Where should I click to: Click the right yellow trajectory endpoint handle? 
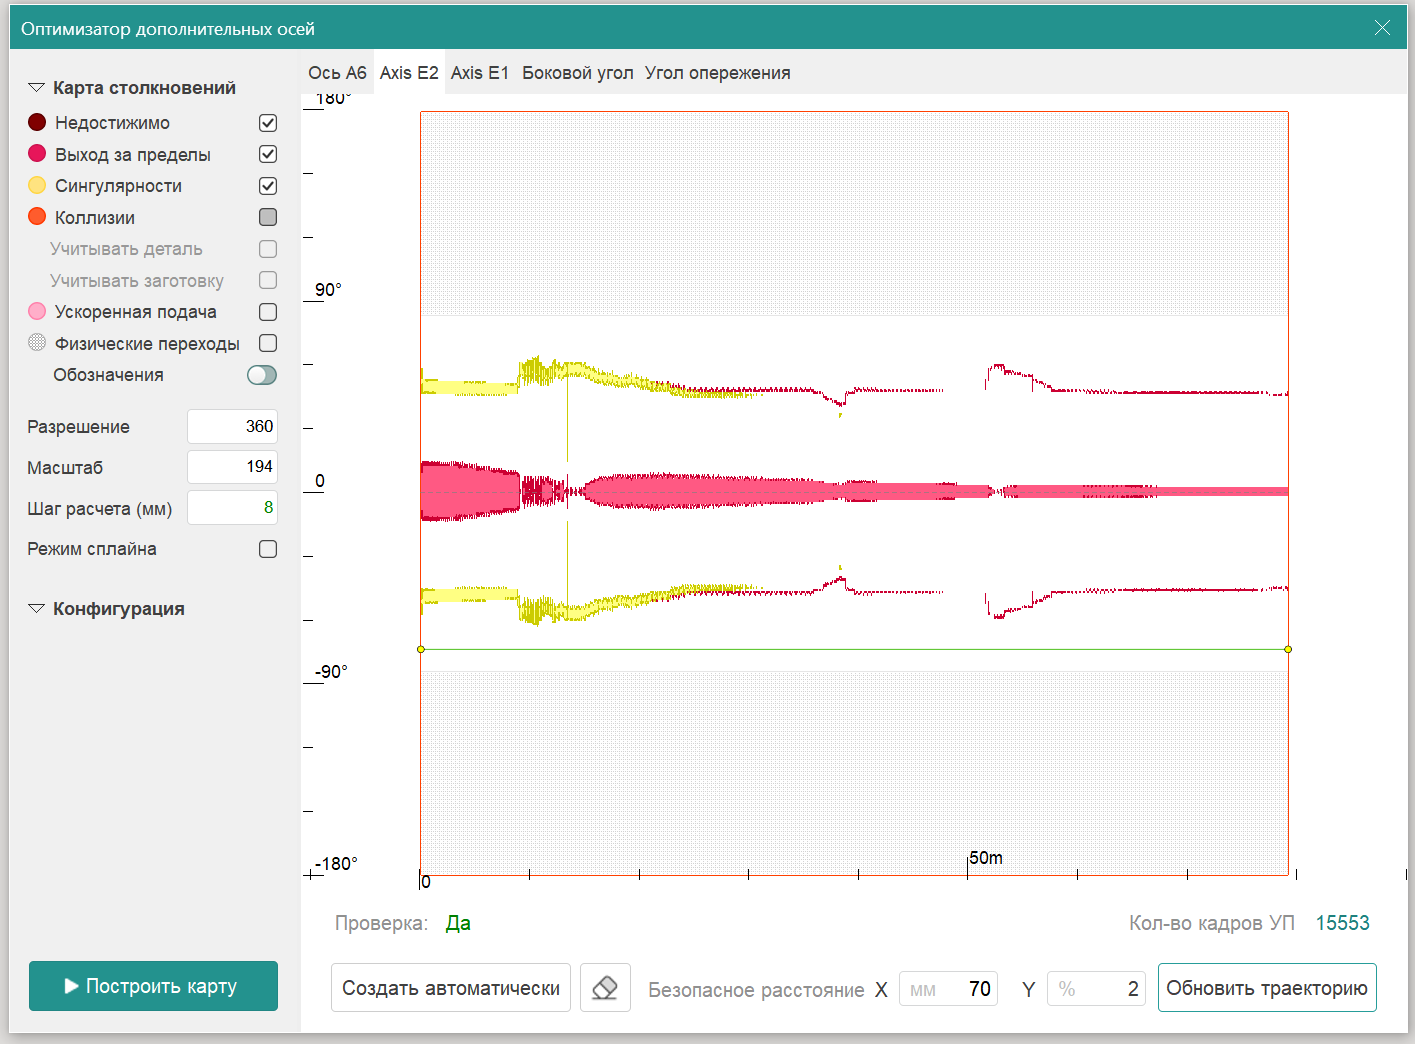(1288, 649)
